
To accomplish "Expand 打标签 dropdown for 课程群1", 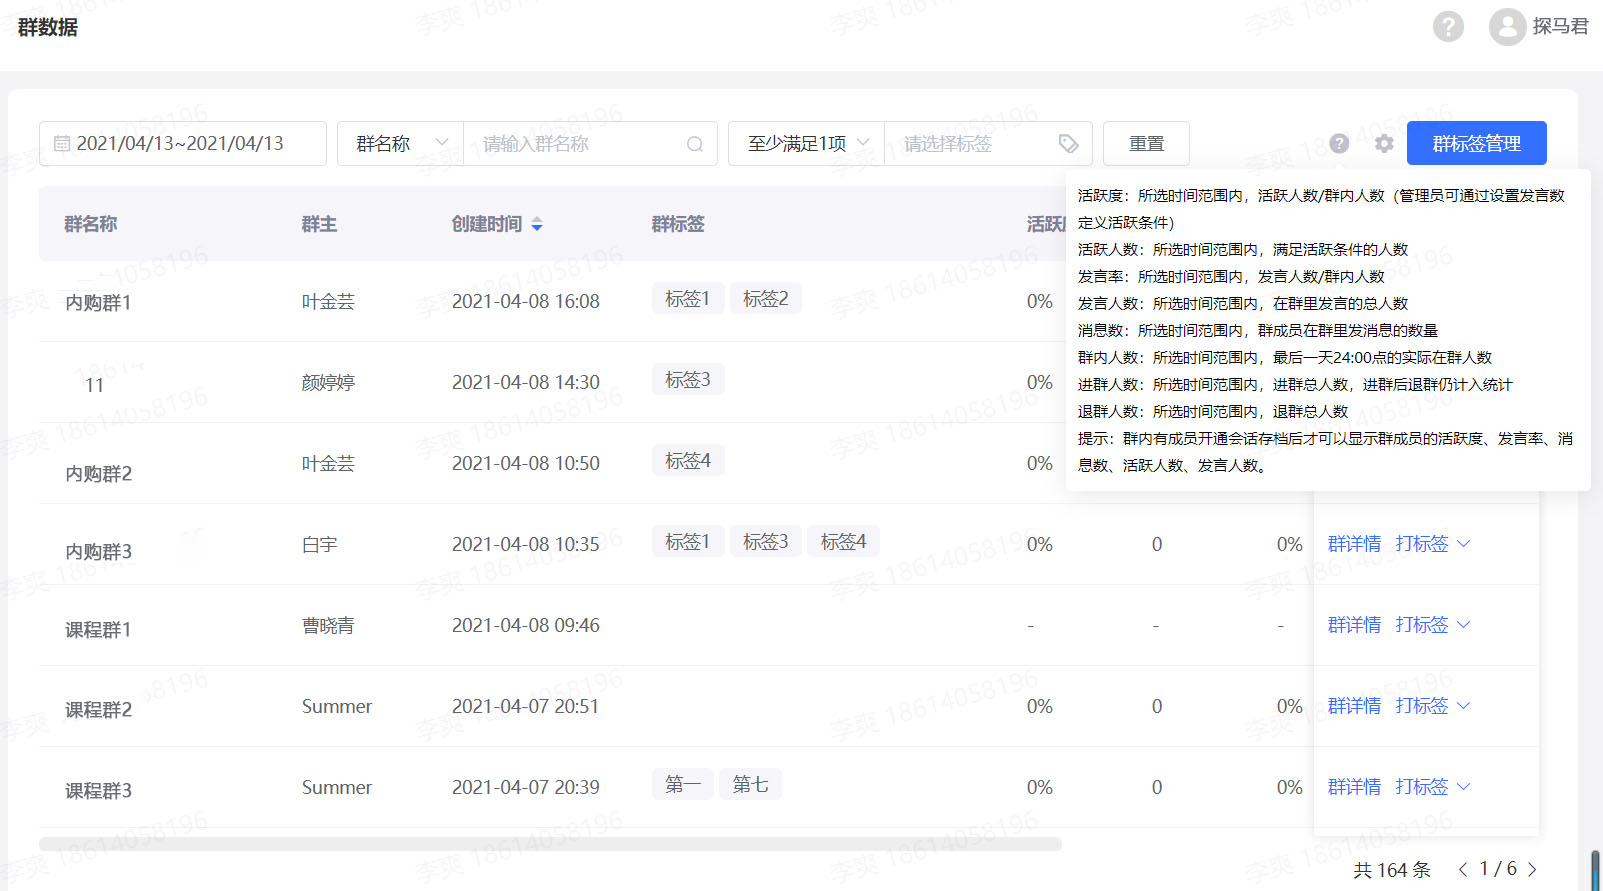I will tap(1433, 625).
